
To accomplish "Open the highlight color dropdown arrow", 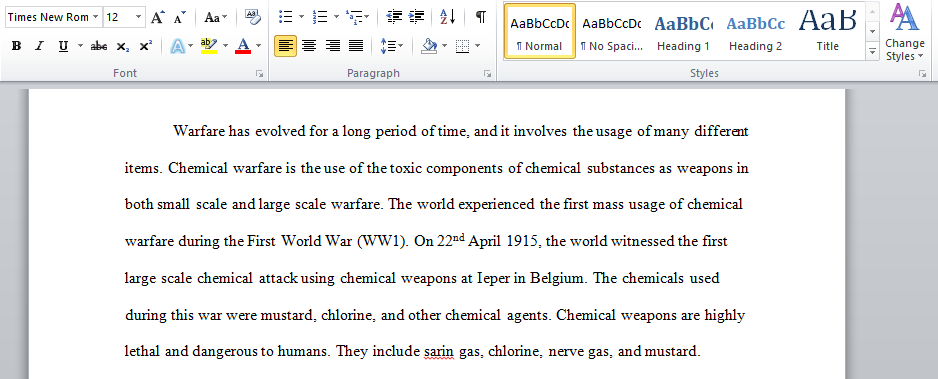I will pos(225,46).
